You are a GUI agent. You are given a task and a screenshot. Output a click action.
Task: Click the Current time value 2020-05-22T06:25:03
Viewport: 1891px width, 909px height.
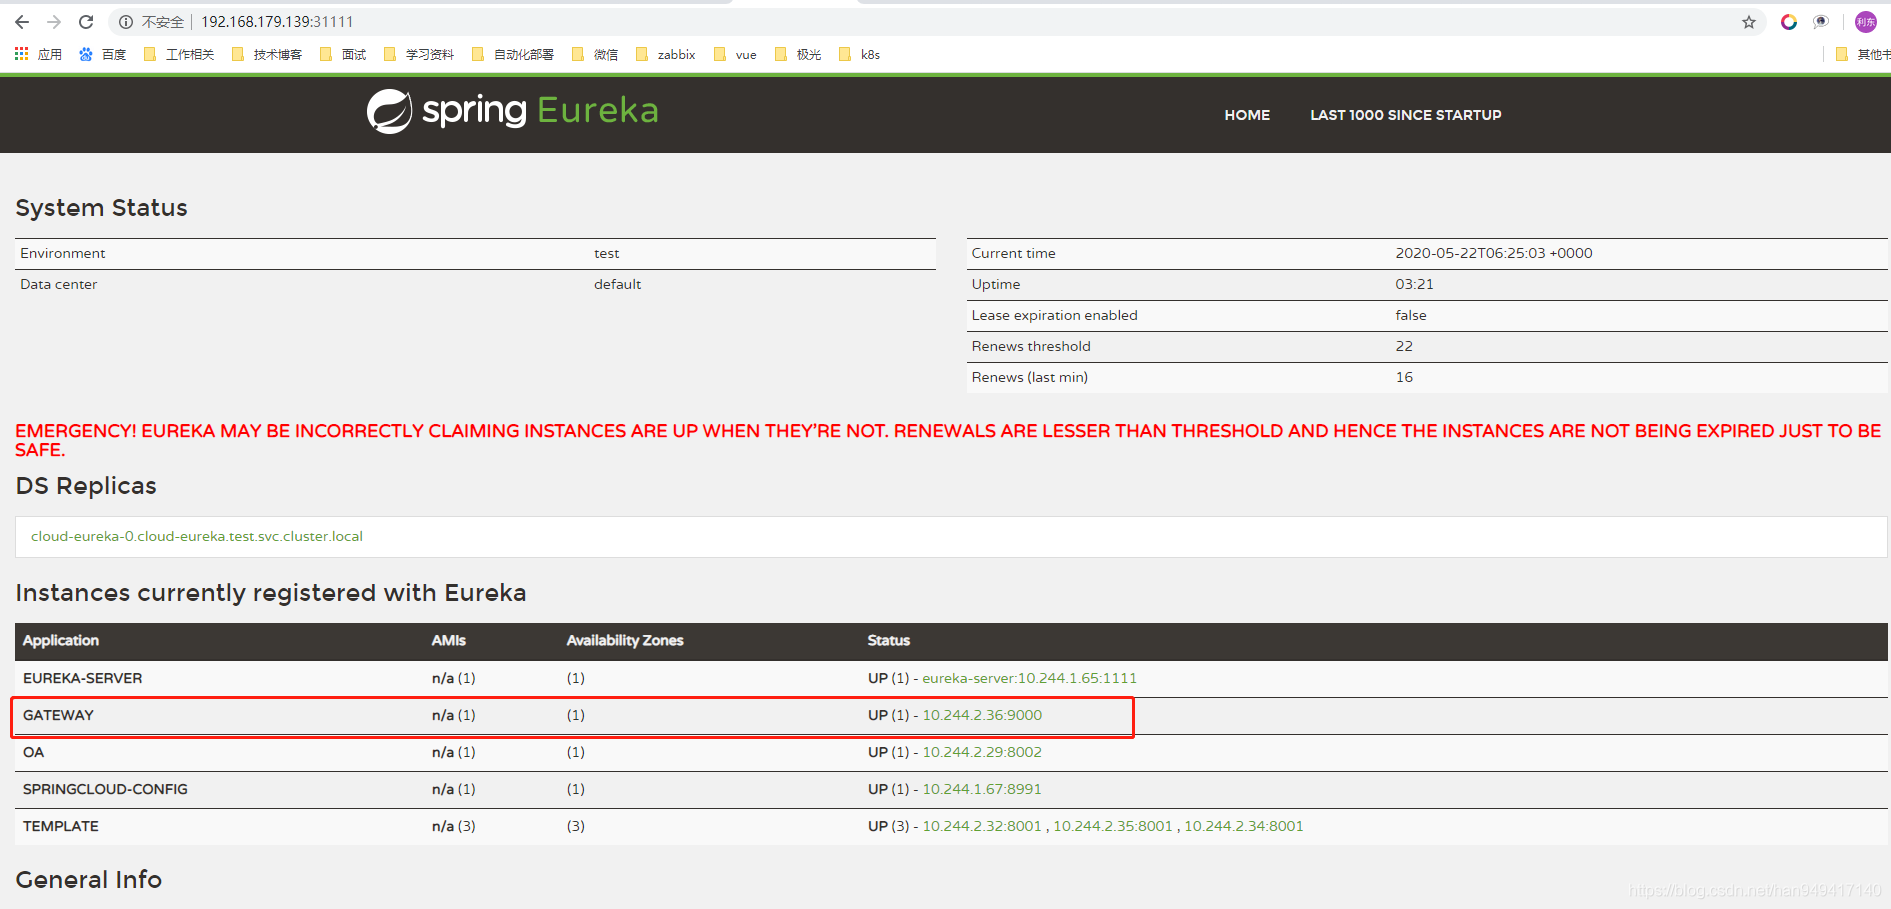[x=1494, y=253]
